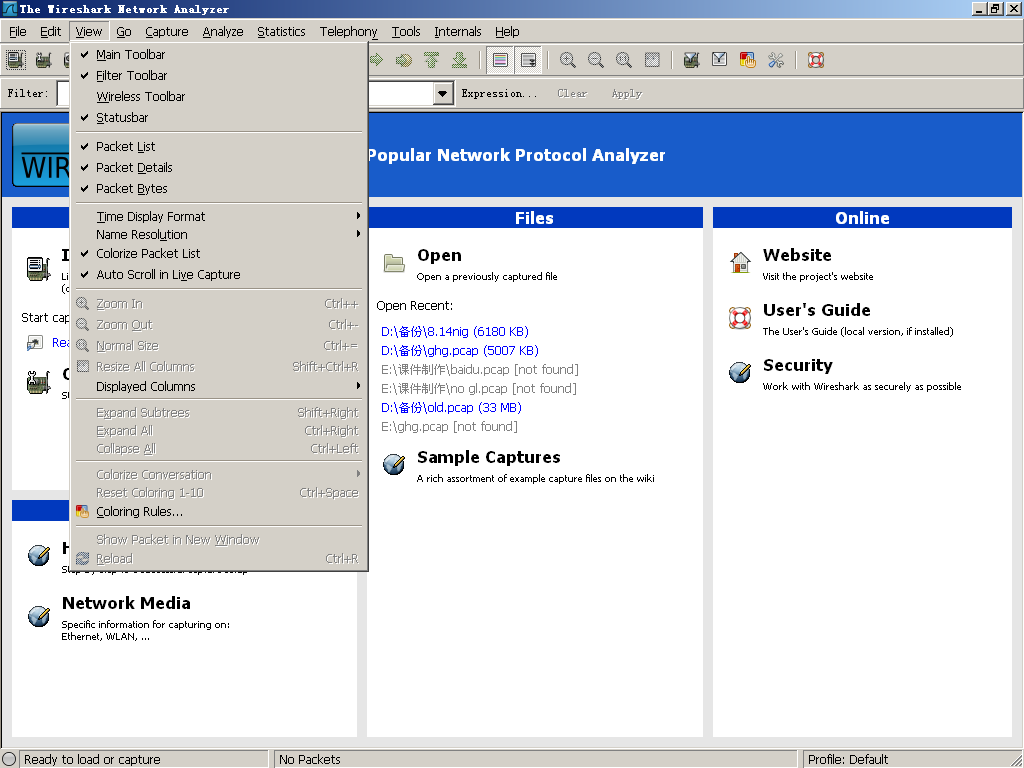Click the Sample Captures globe icon
Screen dimensions: 1024x768
click(394, 464)
